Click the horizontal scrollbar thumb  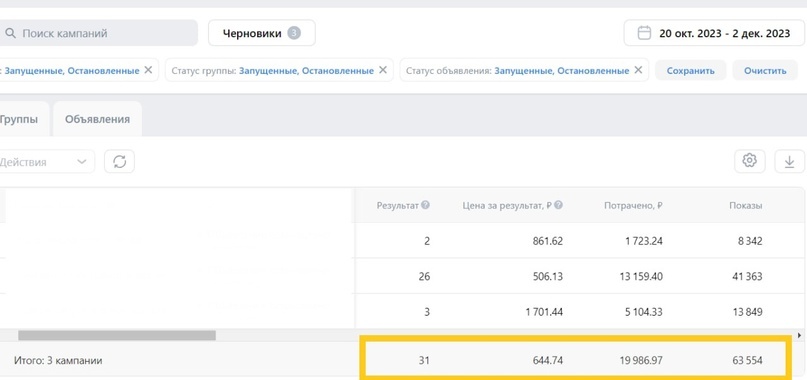coord(117,335)
